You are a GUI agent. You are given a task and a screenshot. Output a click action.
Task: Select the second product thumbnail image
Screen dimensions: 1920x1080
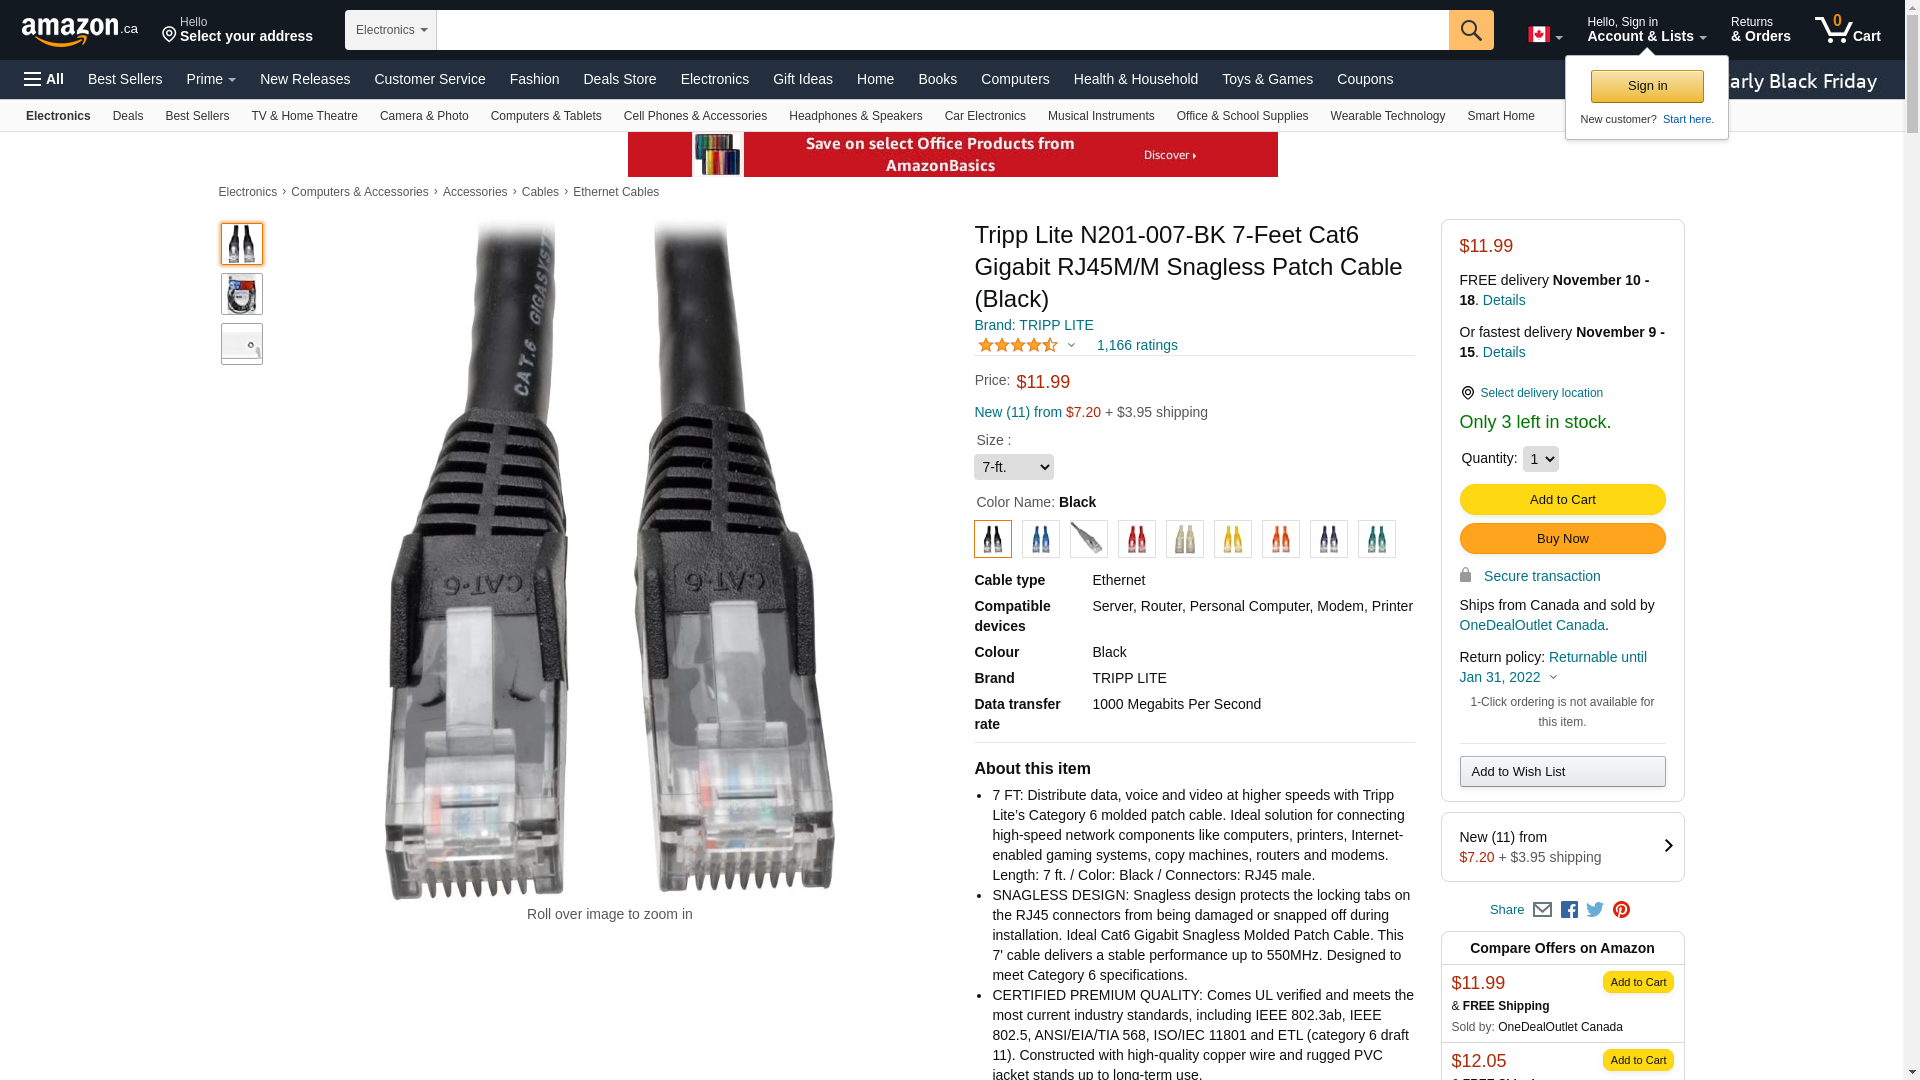click(242, 294)
